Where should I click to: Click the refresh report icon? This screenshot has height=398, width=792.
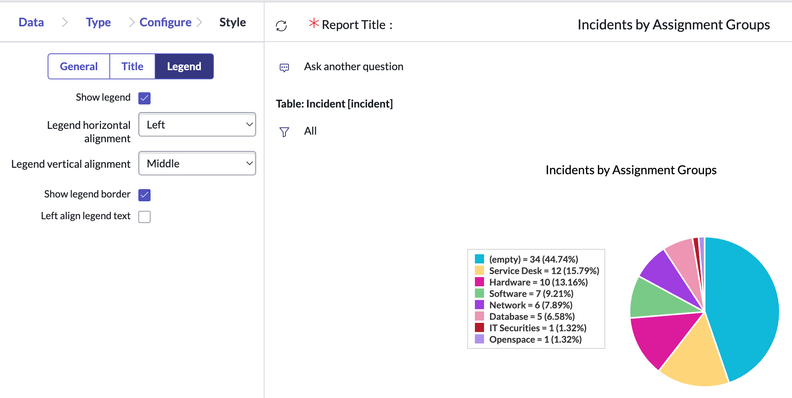click(x=281, y=26)
